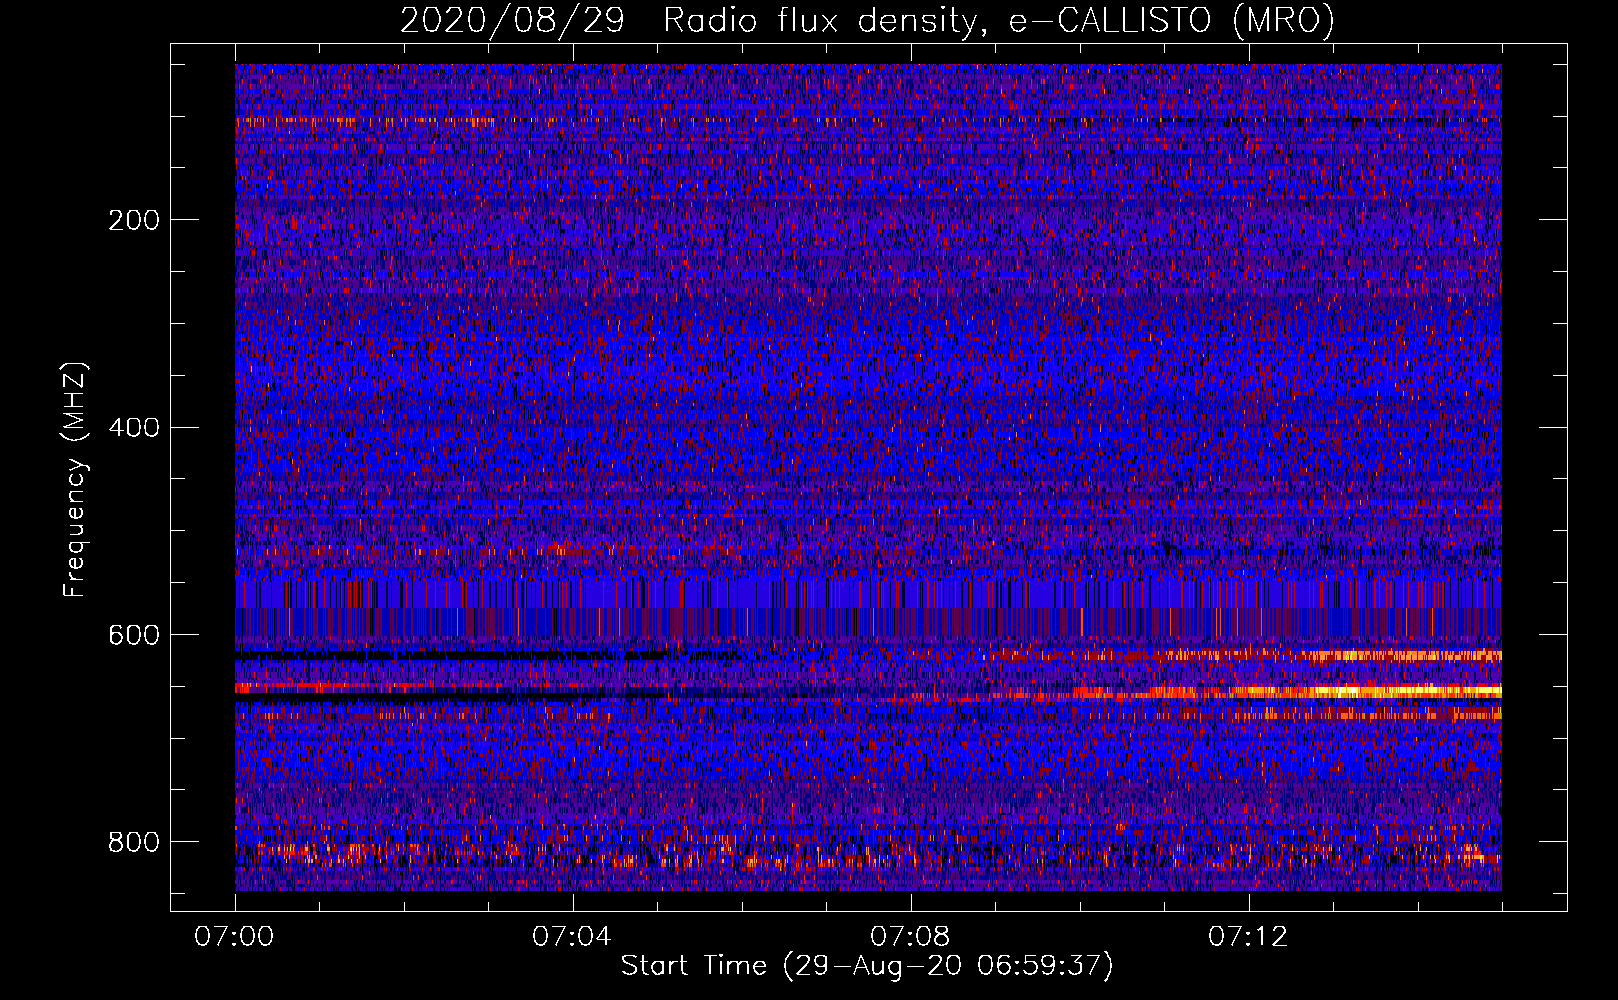Click the plot title "2020/08/29 Radio flux density, e-CALLISTO (MRO)"
The image size is (1618, 1000).
(867, 20)
